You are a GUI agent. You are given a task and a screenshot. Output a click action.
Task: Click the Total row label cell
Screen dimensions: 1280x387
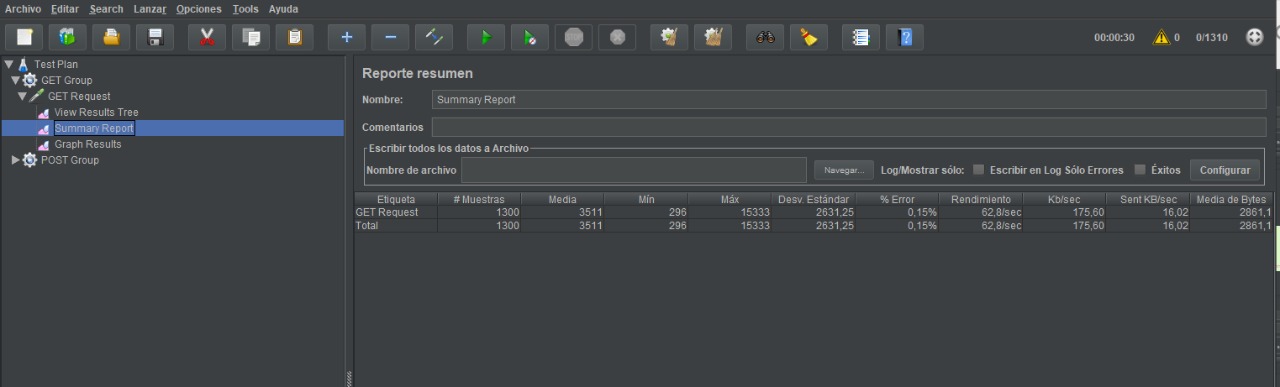(396, 226)
